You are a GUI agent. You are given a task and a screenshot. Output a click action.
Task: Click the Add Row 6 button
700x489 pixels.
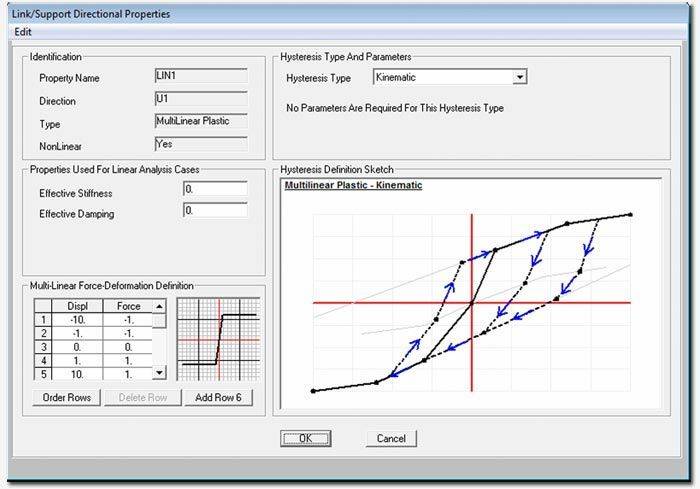[218, 397]
